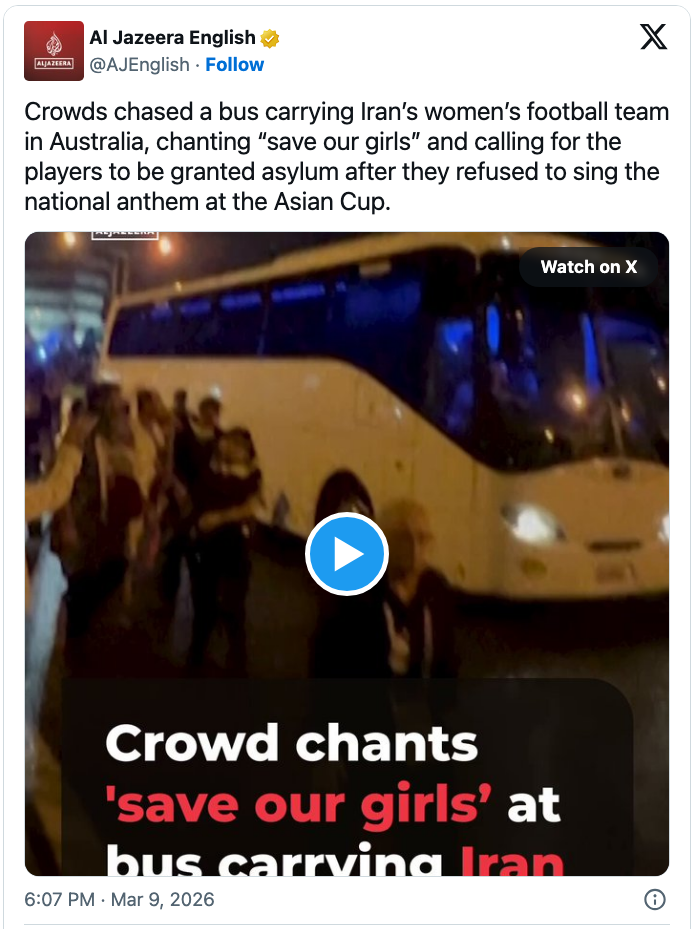This screenshot has width=699, height=929.
Task: Click the Mar 9, 2026 date
Action: point(162,899)
